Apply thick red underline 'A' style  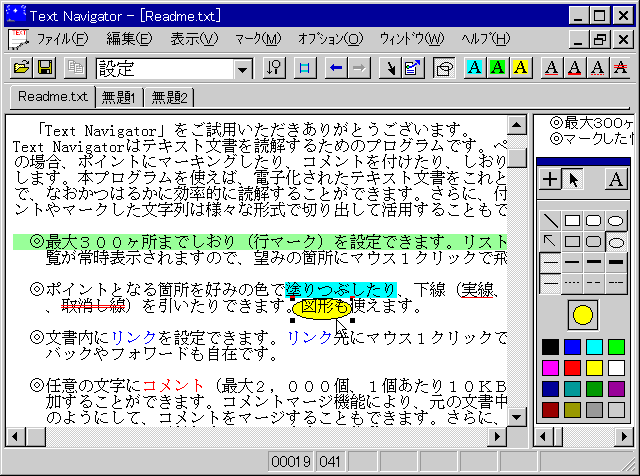[x=575, y=68]
